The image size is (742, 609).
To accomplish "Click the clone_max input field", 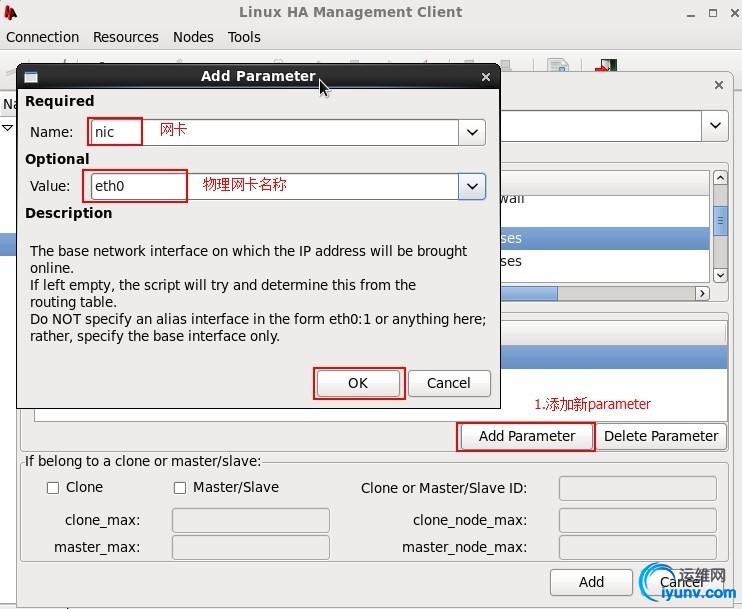I will point(251,520).
